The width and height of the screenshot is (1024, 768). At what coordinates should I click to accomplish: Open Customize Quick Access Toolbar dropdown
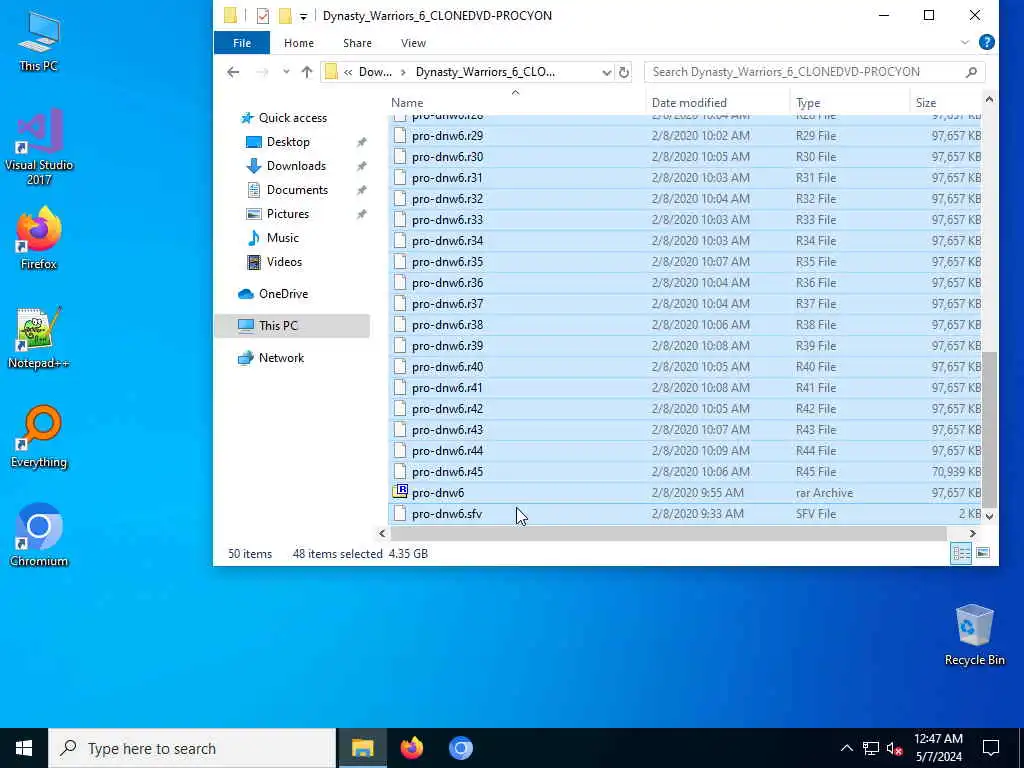click(x=303, y=16)
